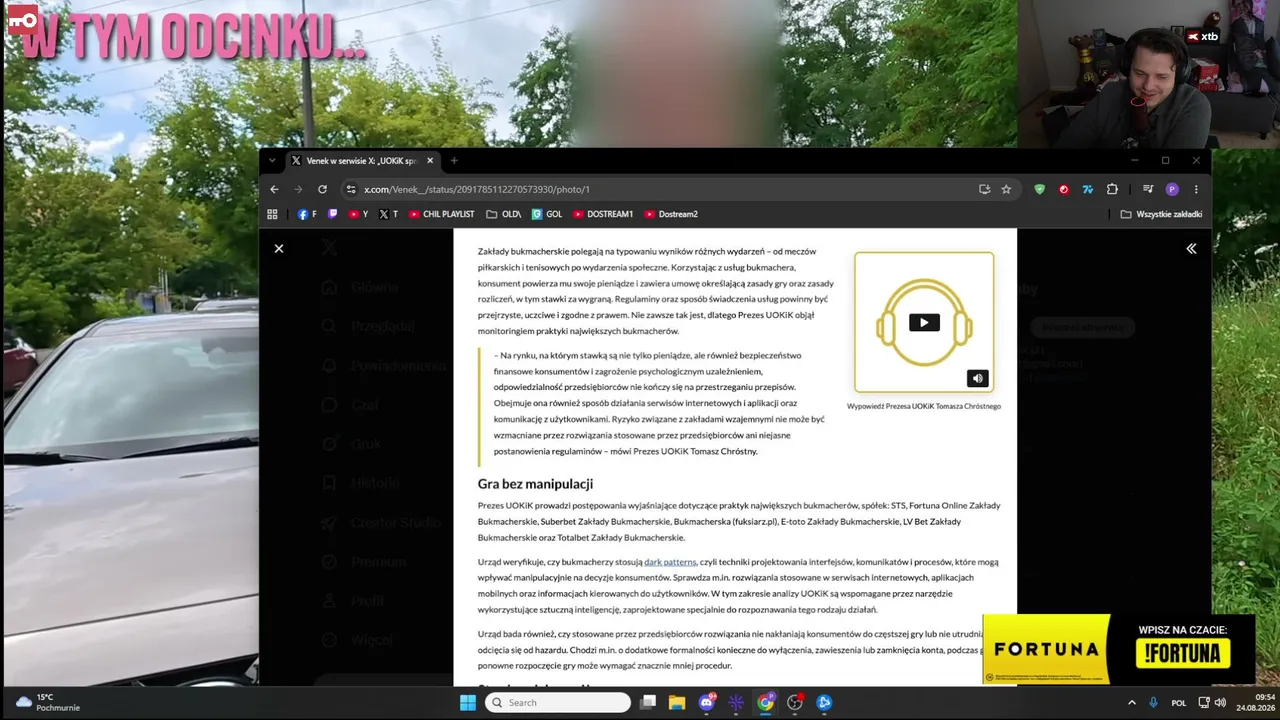The image size is (1280, 720).
Task: Collapse the photo side panel with double chevron
Action: click(x=1191, y=248)
